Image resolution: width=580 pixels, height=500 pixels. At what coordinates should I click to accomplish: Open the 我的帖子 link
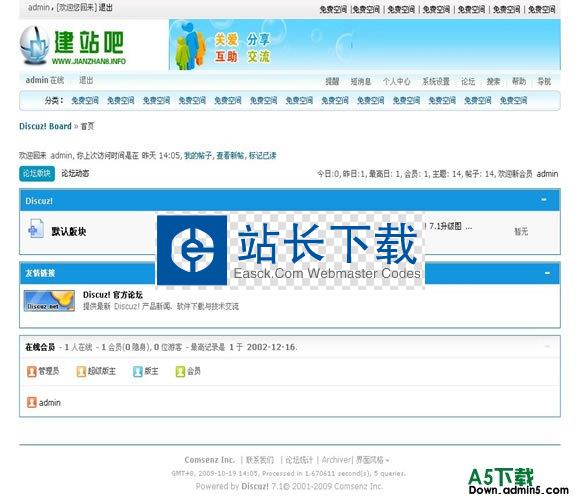pos(198,156)
